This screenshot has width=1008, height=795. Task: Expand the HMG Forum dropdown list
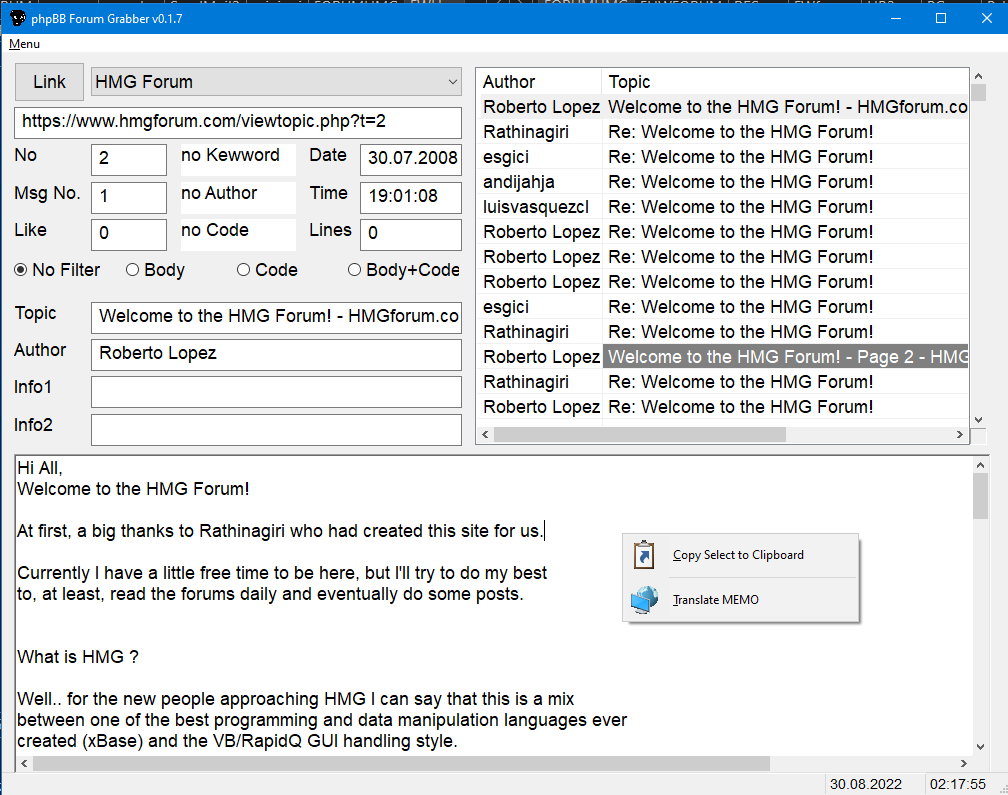450,82
